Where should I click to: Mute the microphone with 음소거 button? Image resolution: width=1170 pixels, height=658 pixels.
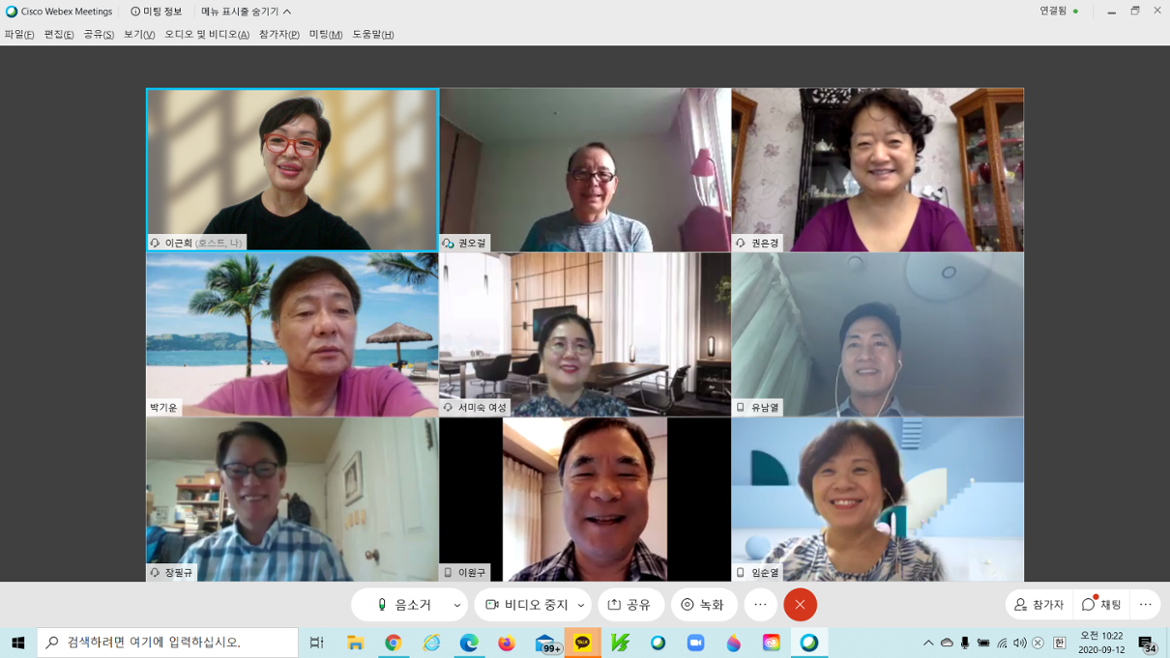tap(403, 605)
